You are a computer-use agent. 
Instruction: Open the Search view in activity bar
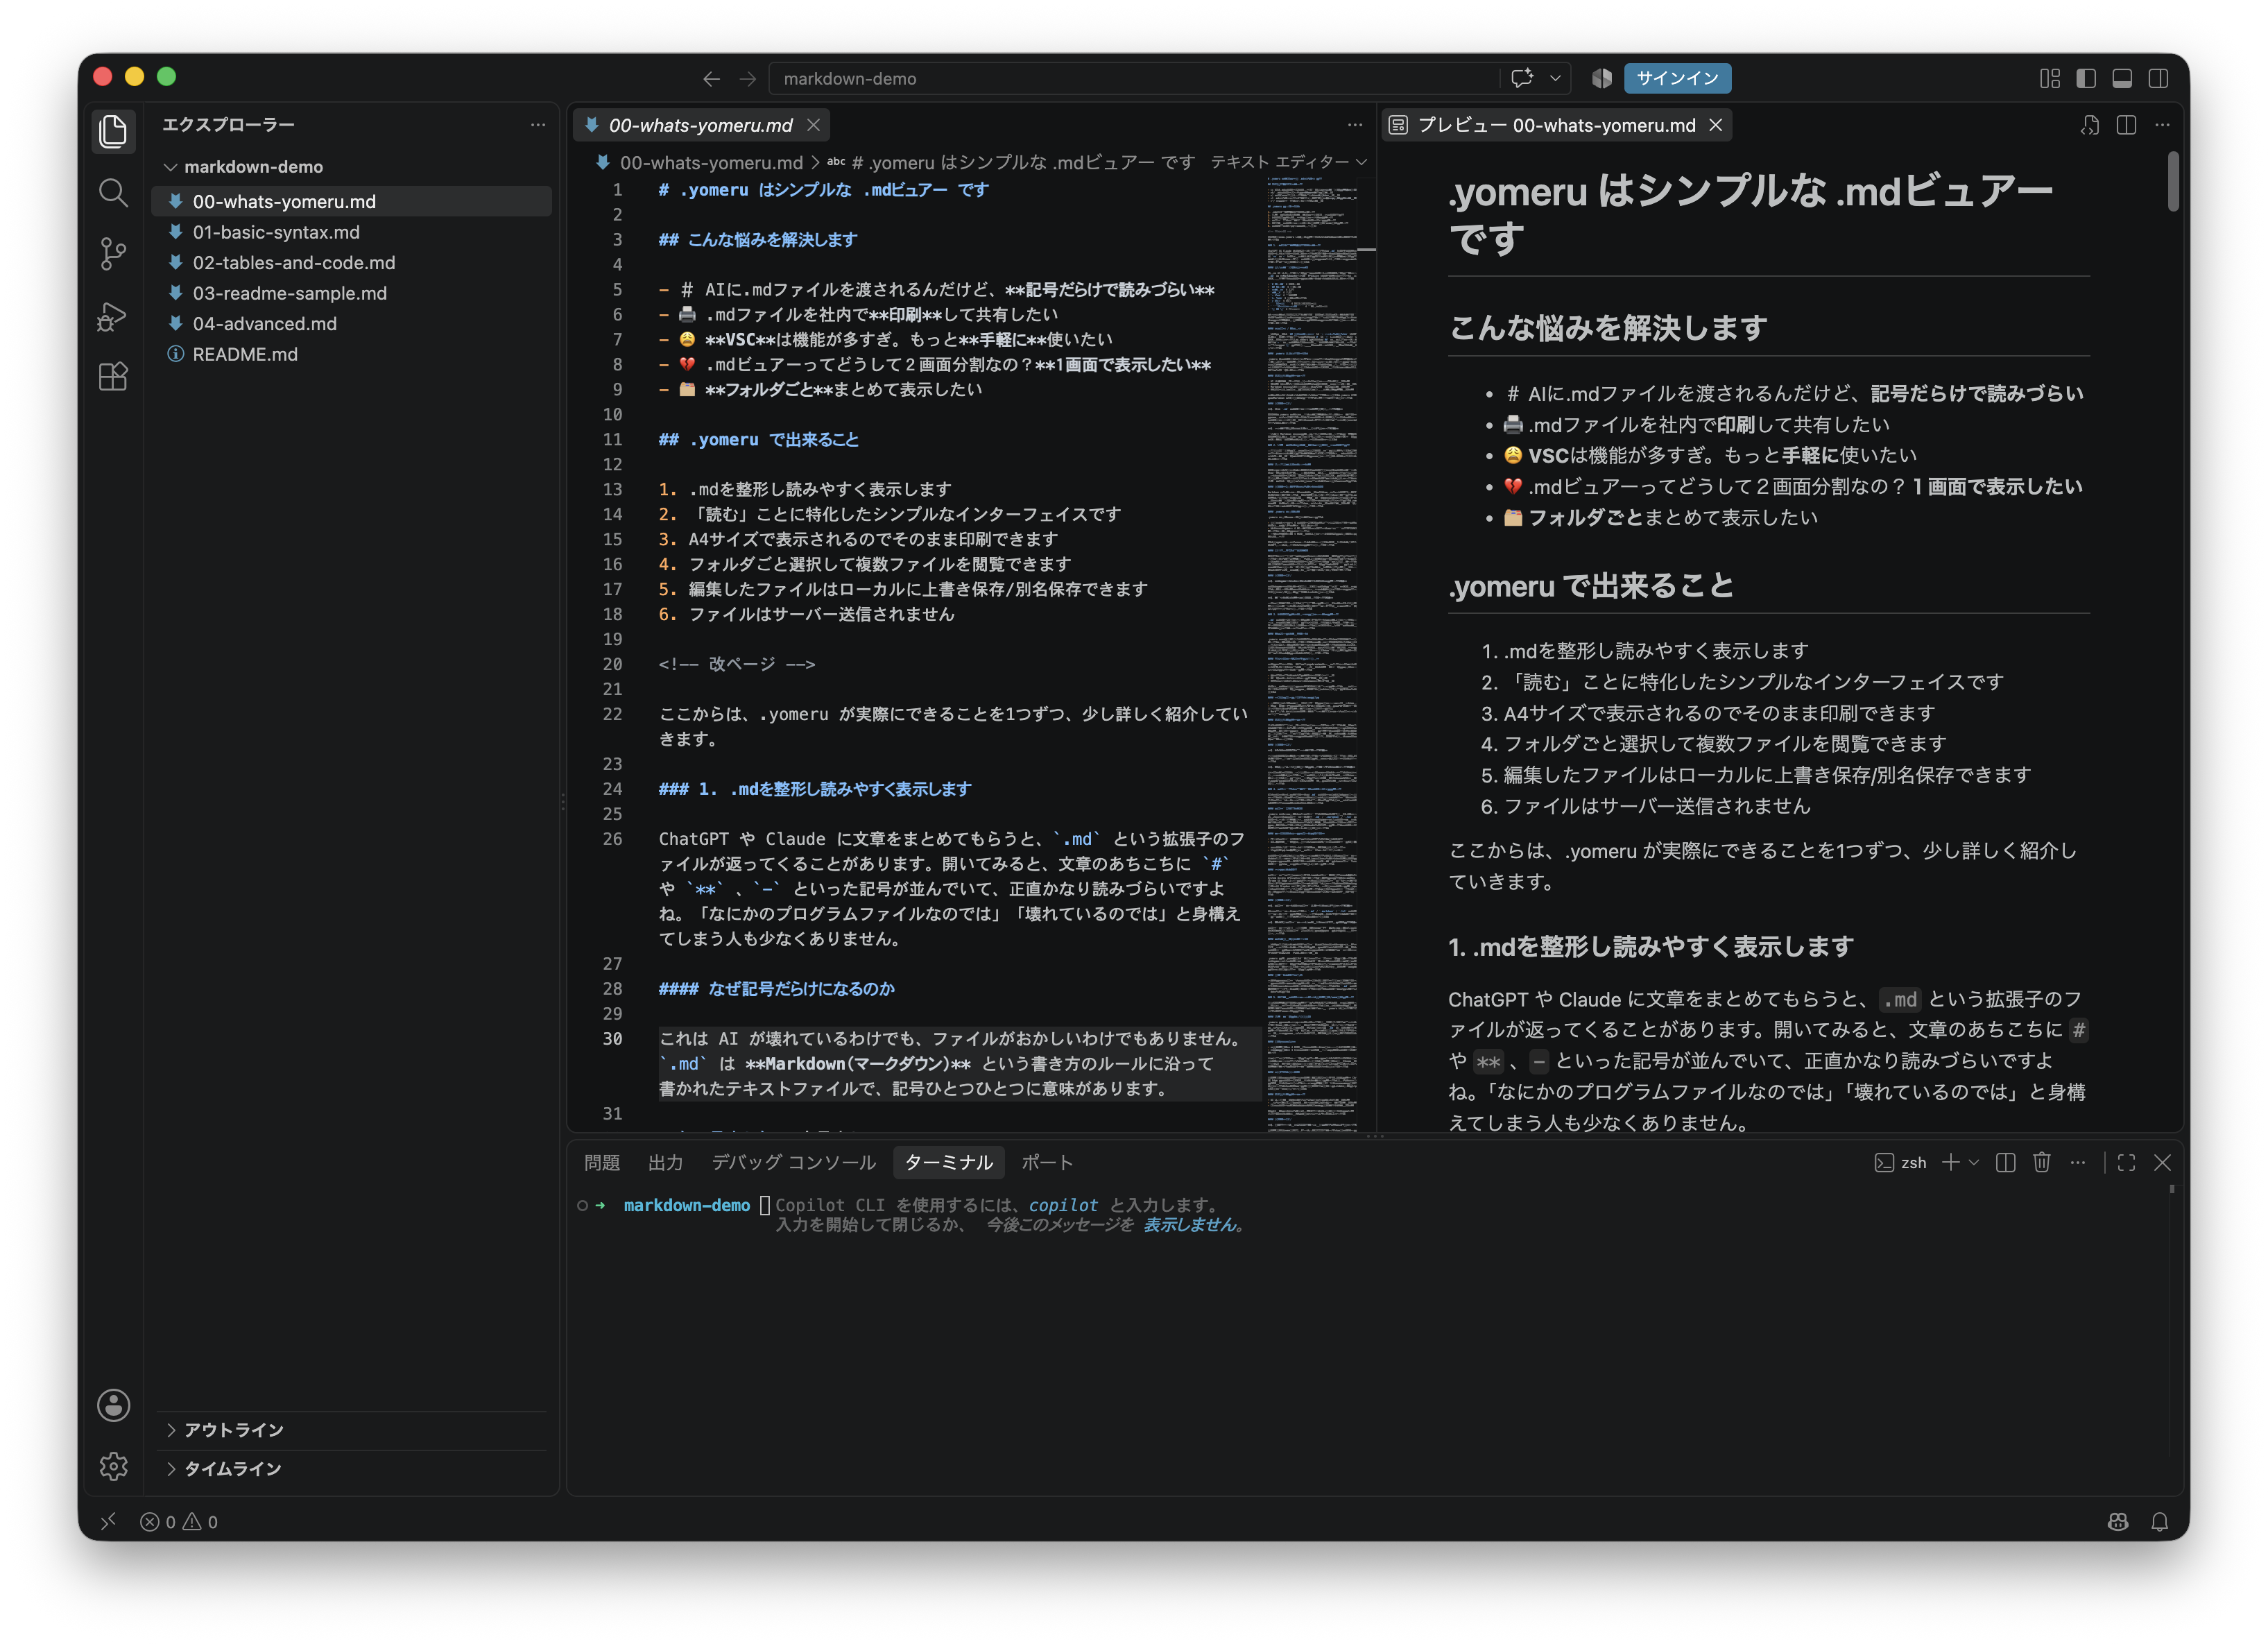pyautogui.click(x=113, y=193)
